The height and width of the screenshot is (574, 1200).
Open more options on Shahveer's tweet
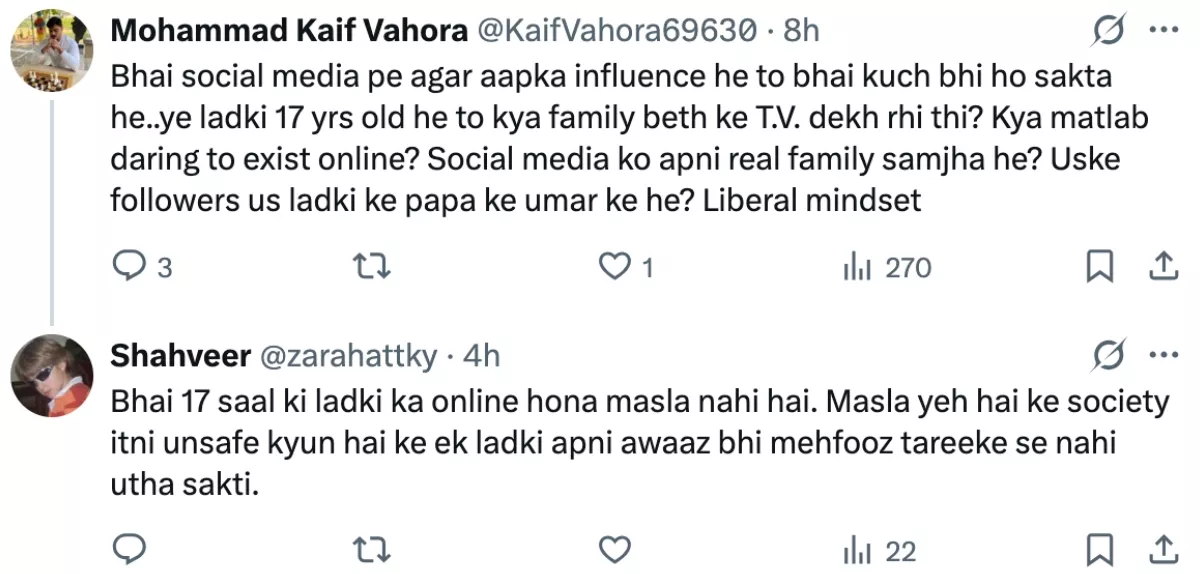1162,354
